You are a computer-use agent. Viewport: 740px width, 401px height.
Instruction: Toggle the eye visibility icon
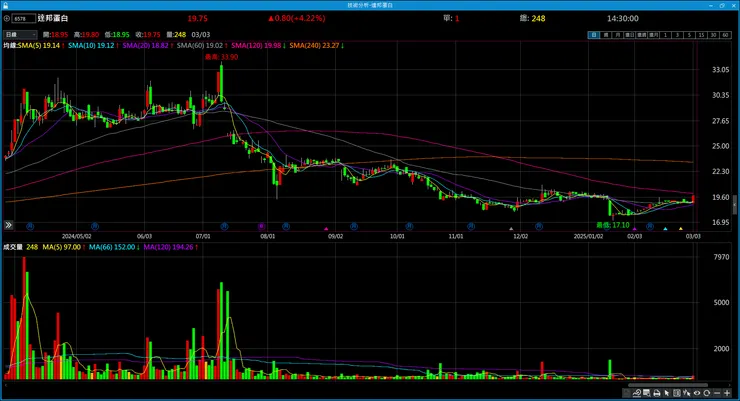point(697,393)
